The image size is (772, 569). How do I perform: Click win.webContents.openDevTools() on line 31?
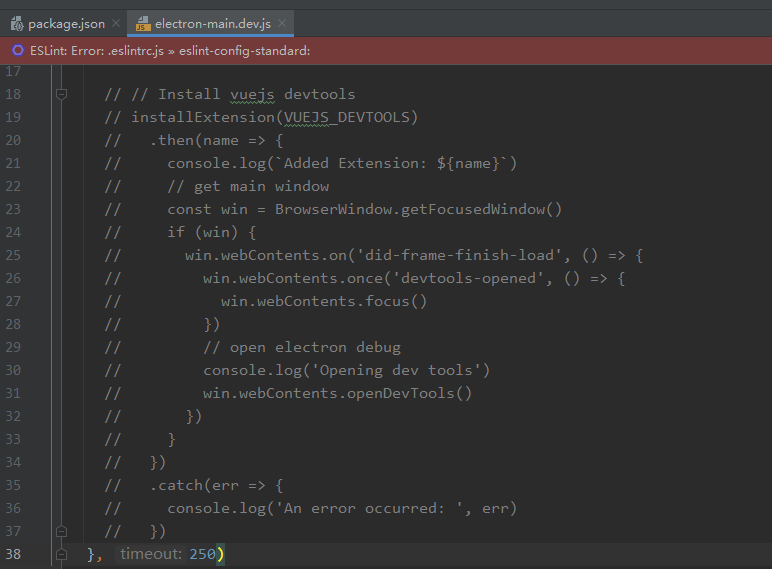(x=337, y=393)
